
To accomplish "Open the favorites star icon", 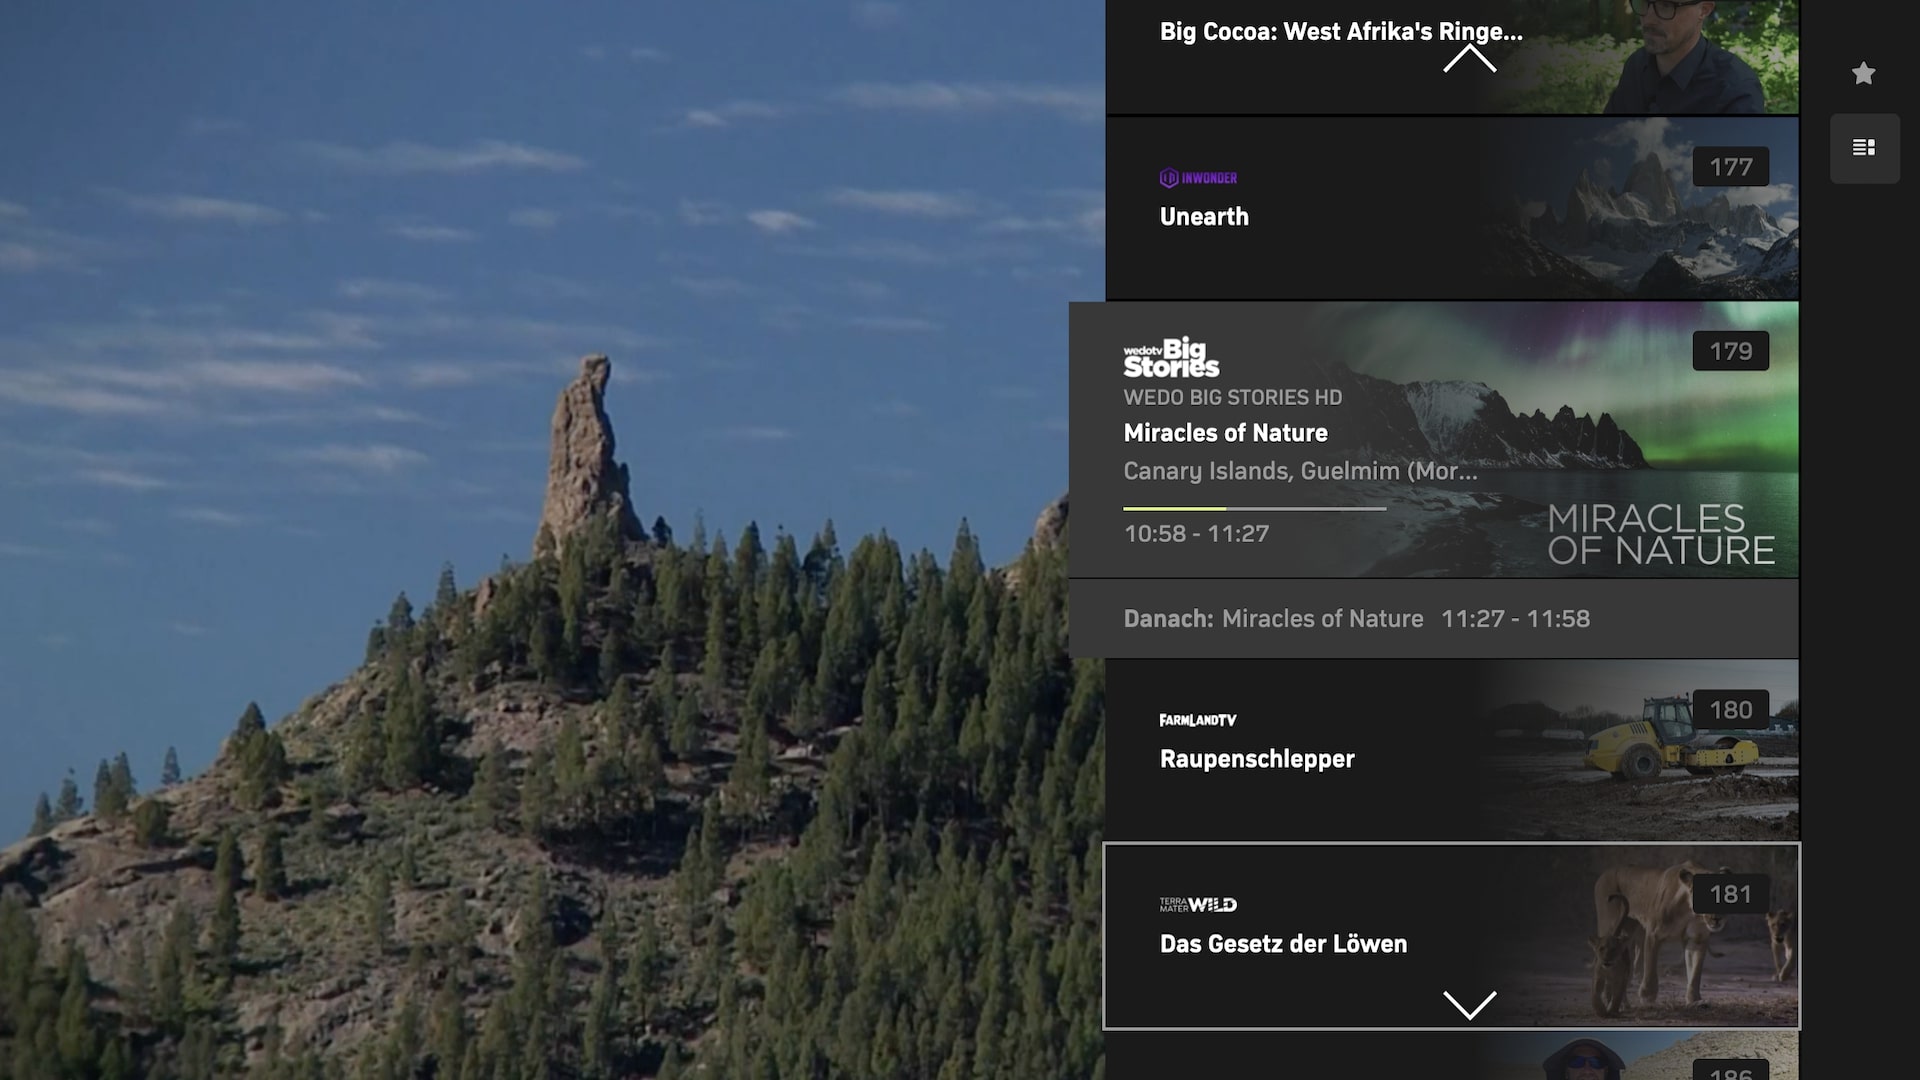I will 1863,73.
